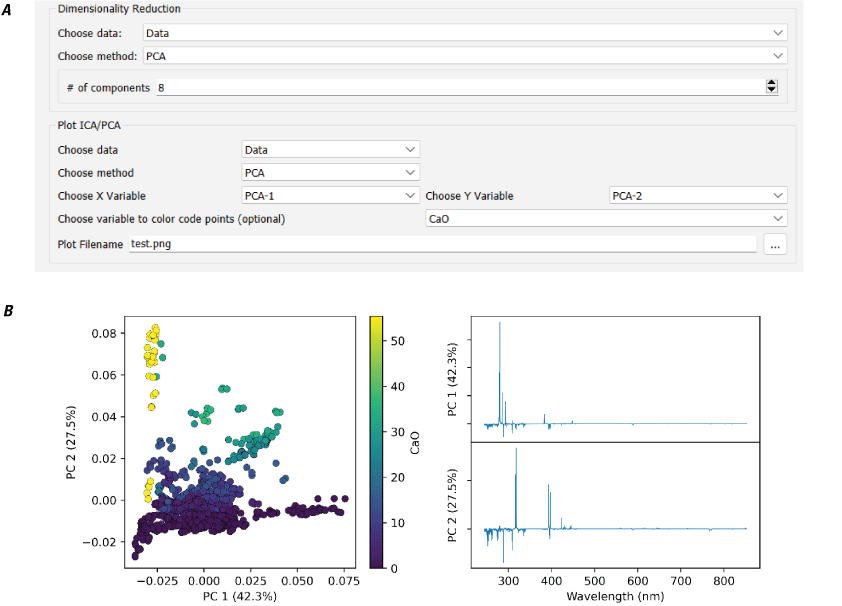Decrease number of components with down arrow
Viewport: 842px width, 606px height.
click(x=771, y=91)
